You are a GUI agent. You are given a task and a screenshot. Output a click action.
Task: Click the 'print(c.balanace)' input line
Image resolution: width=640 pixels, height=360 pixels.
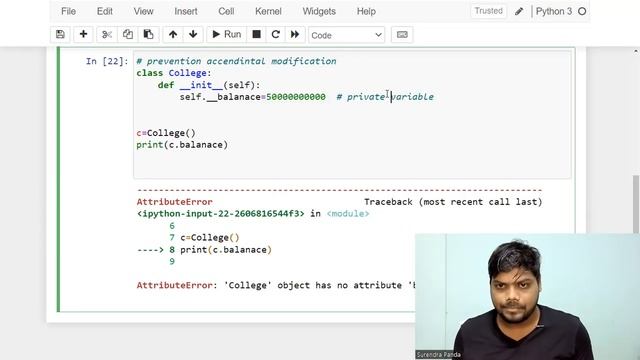coord(182,145)
